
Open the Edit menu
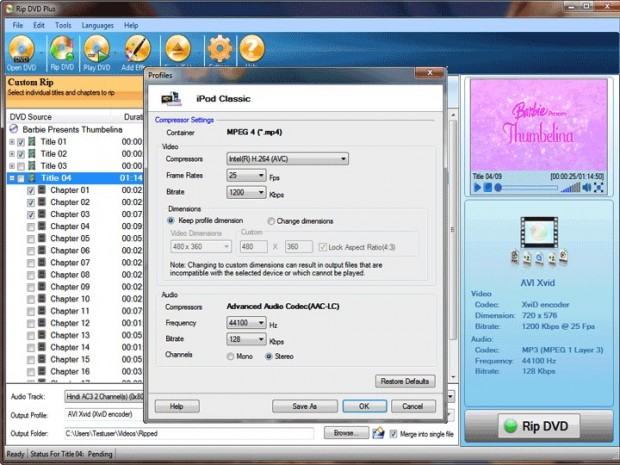(x=39, y=25)
